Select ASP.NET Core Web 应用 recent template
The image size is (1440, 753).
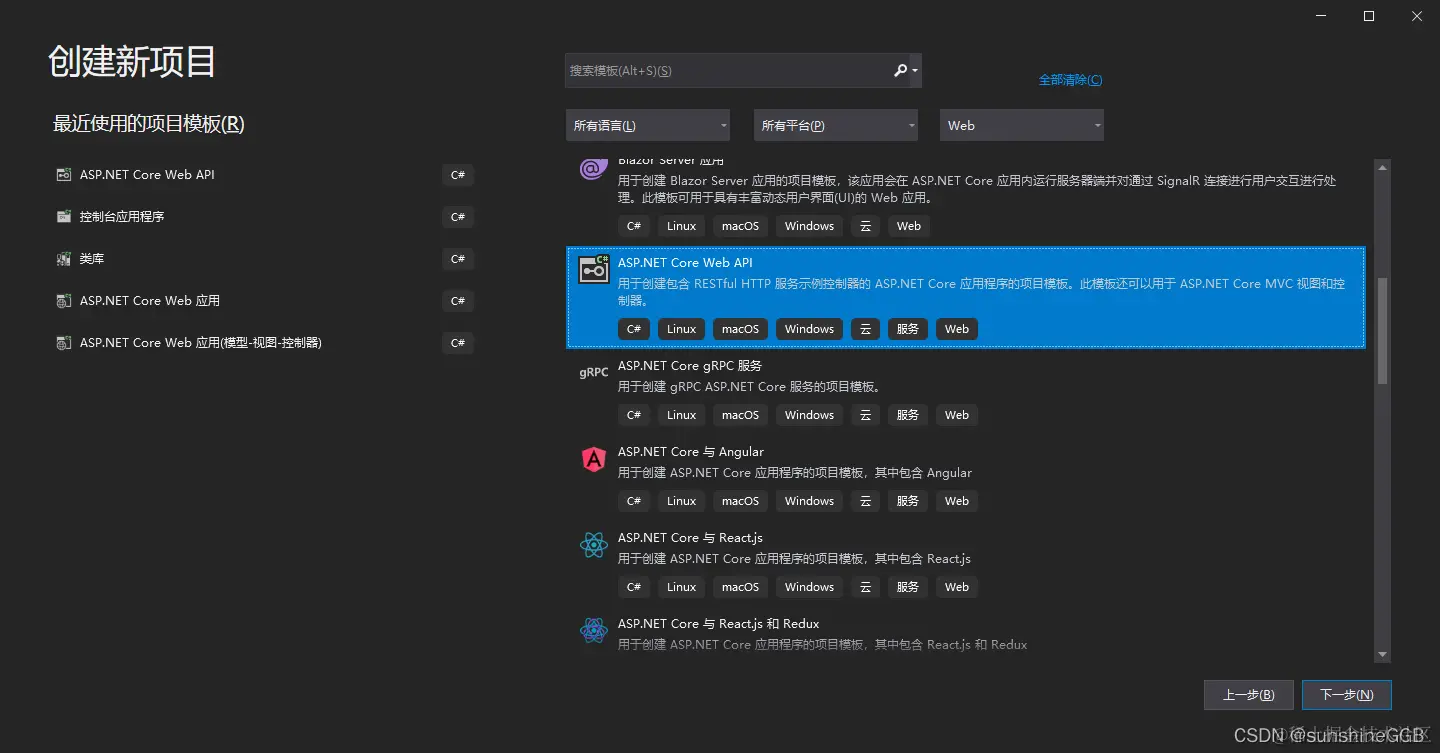click(264, 301)
